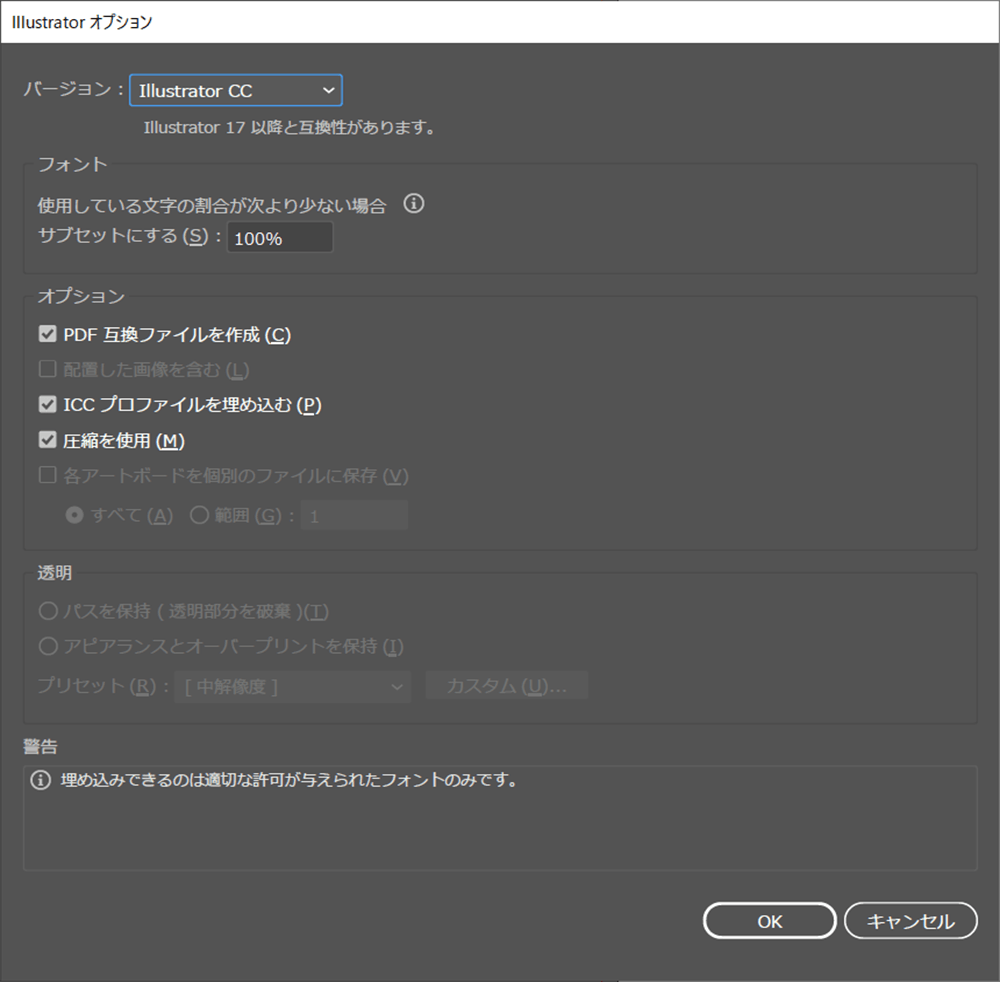Image resolution: width=1000 pixels, height=982 pixels.
Task: Click the text Illustrator 17 以降と互換性があります。
Action: [290, 128]
